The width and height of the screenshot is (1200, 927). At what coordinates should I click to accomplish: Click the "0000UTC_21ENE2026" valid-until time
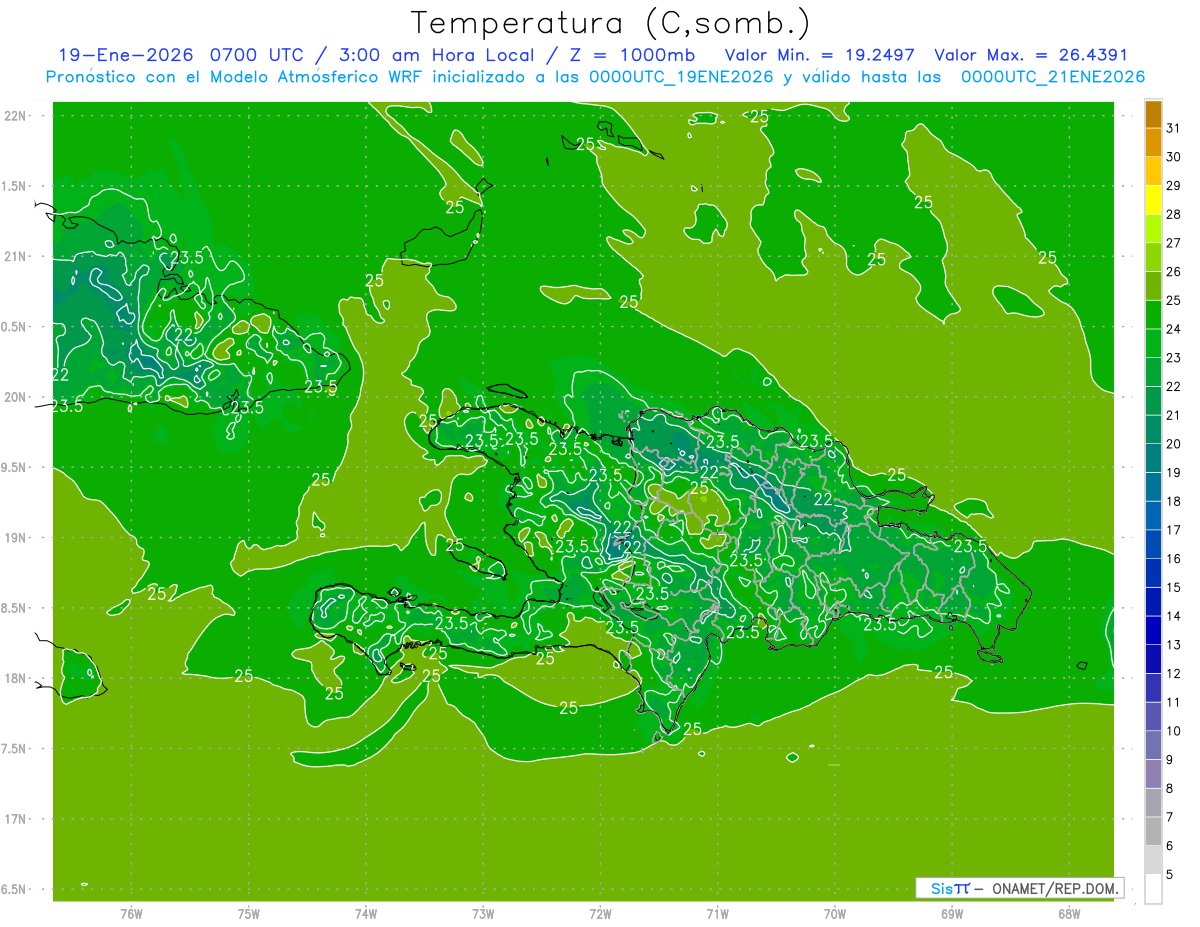1053,77
